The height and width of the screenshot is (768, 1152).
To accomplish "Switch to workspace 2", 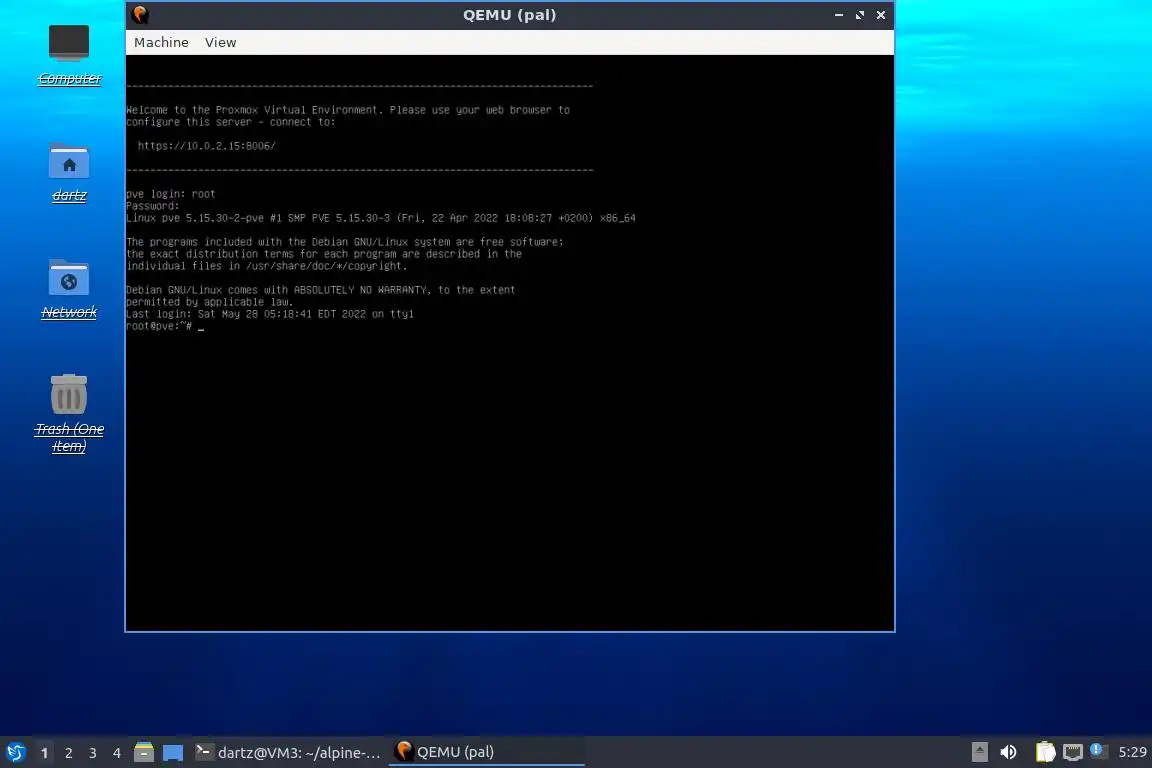I will tap(68, 753).
